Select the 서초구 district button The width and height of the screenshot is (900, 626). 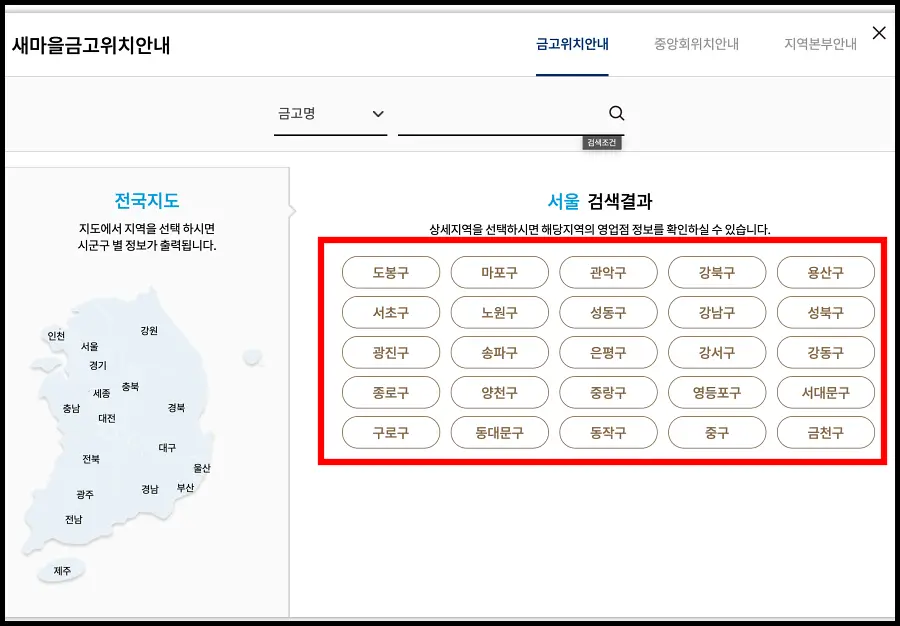tap(391, 313)
